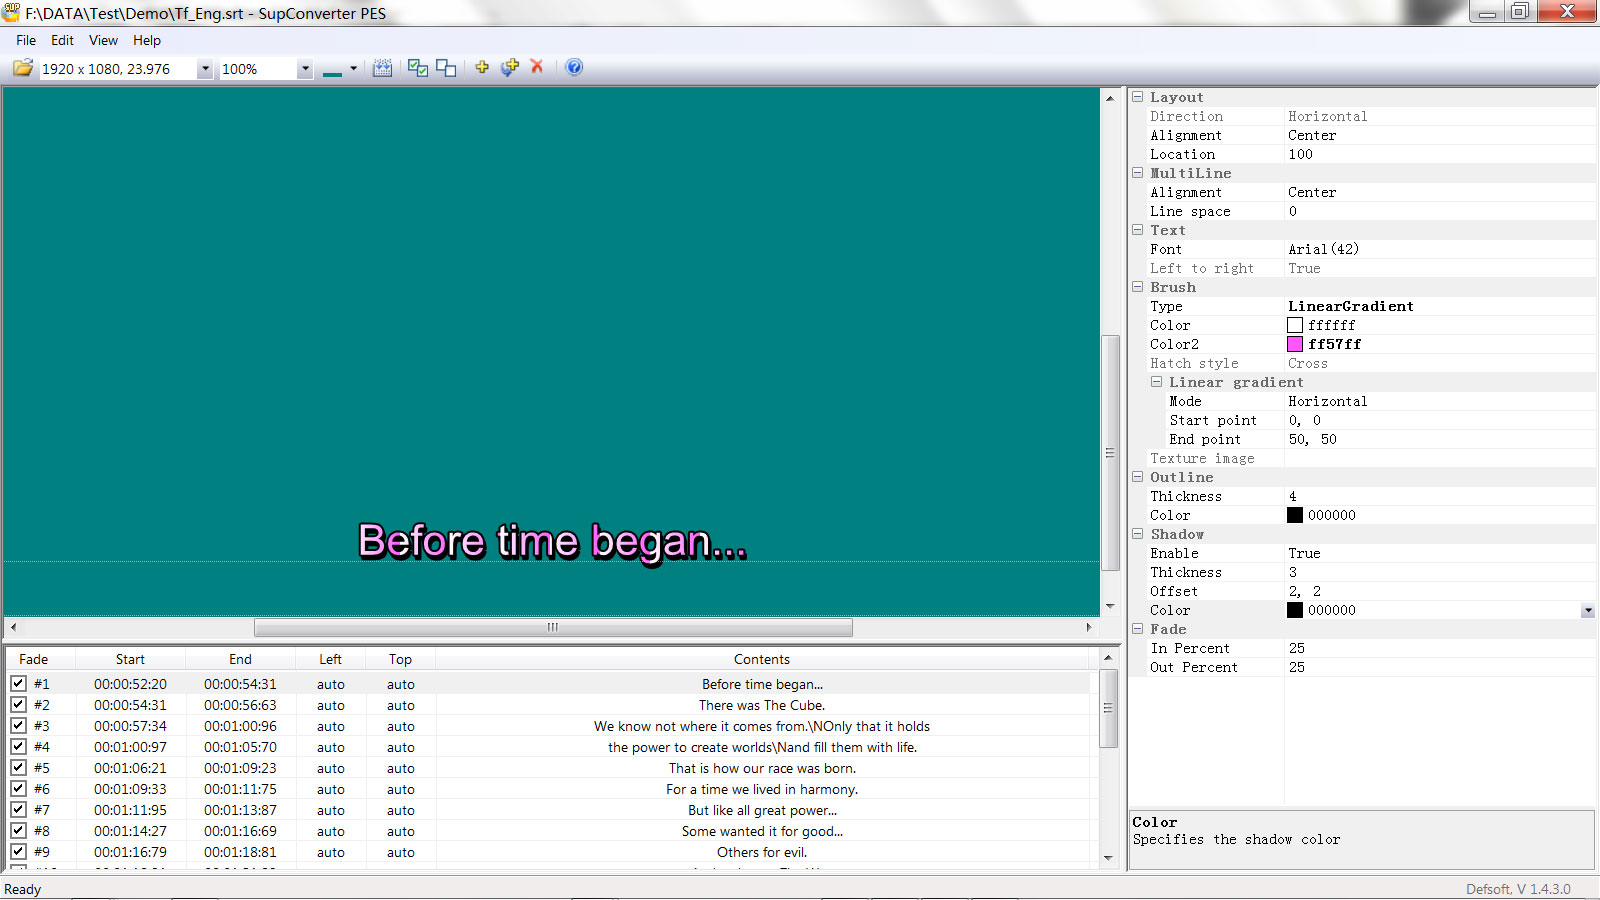Screen dimensions: 1600x900
Task: Uncheck the fade checkbox for subtitle #4
Action: coord(18,747)
